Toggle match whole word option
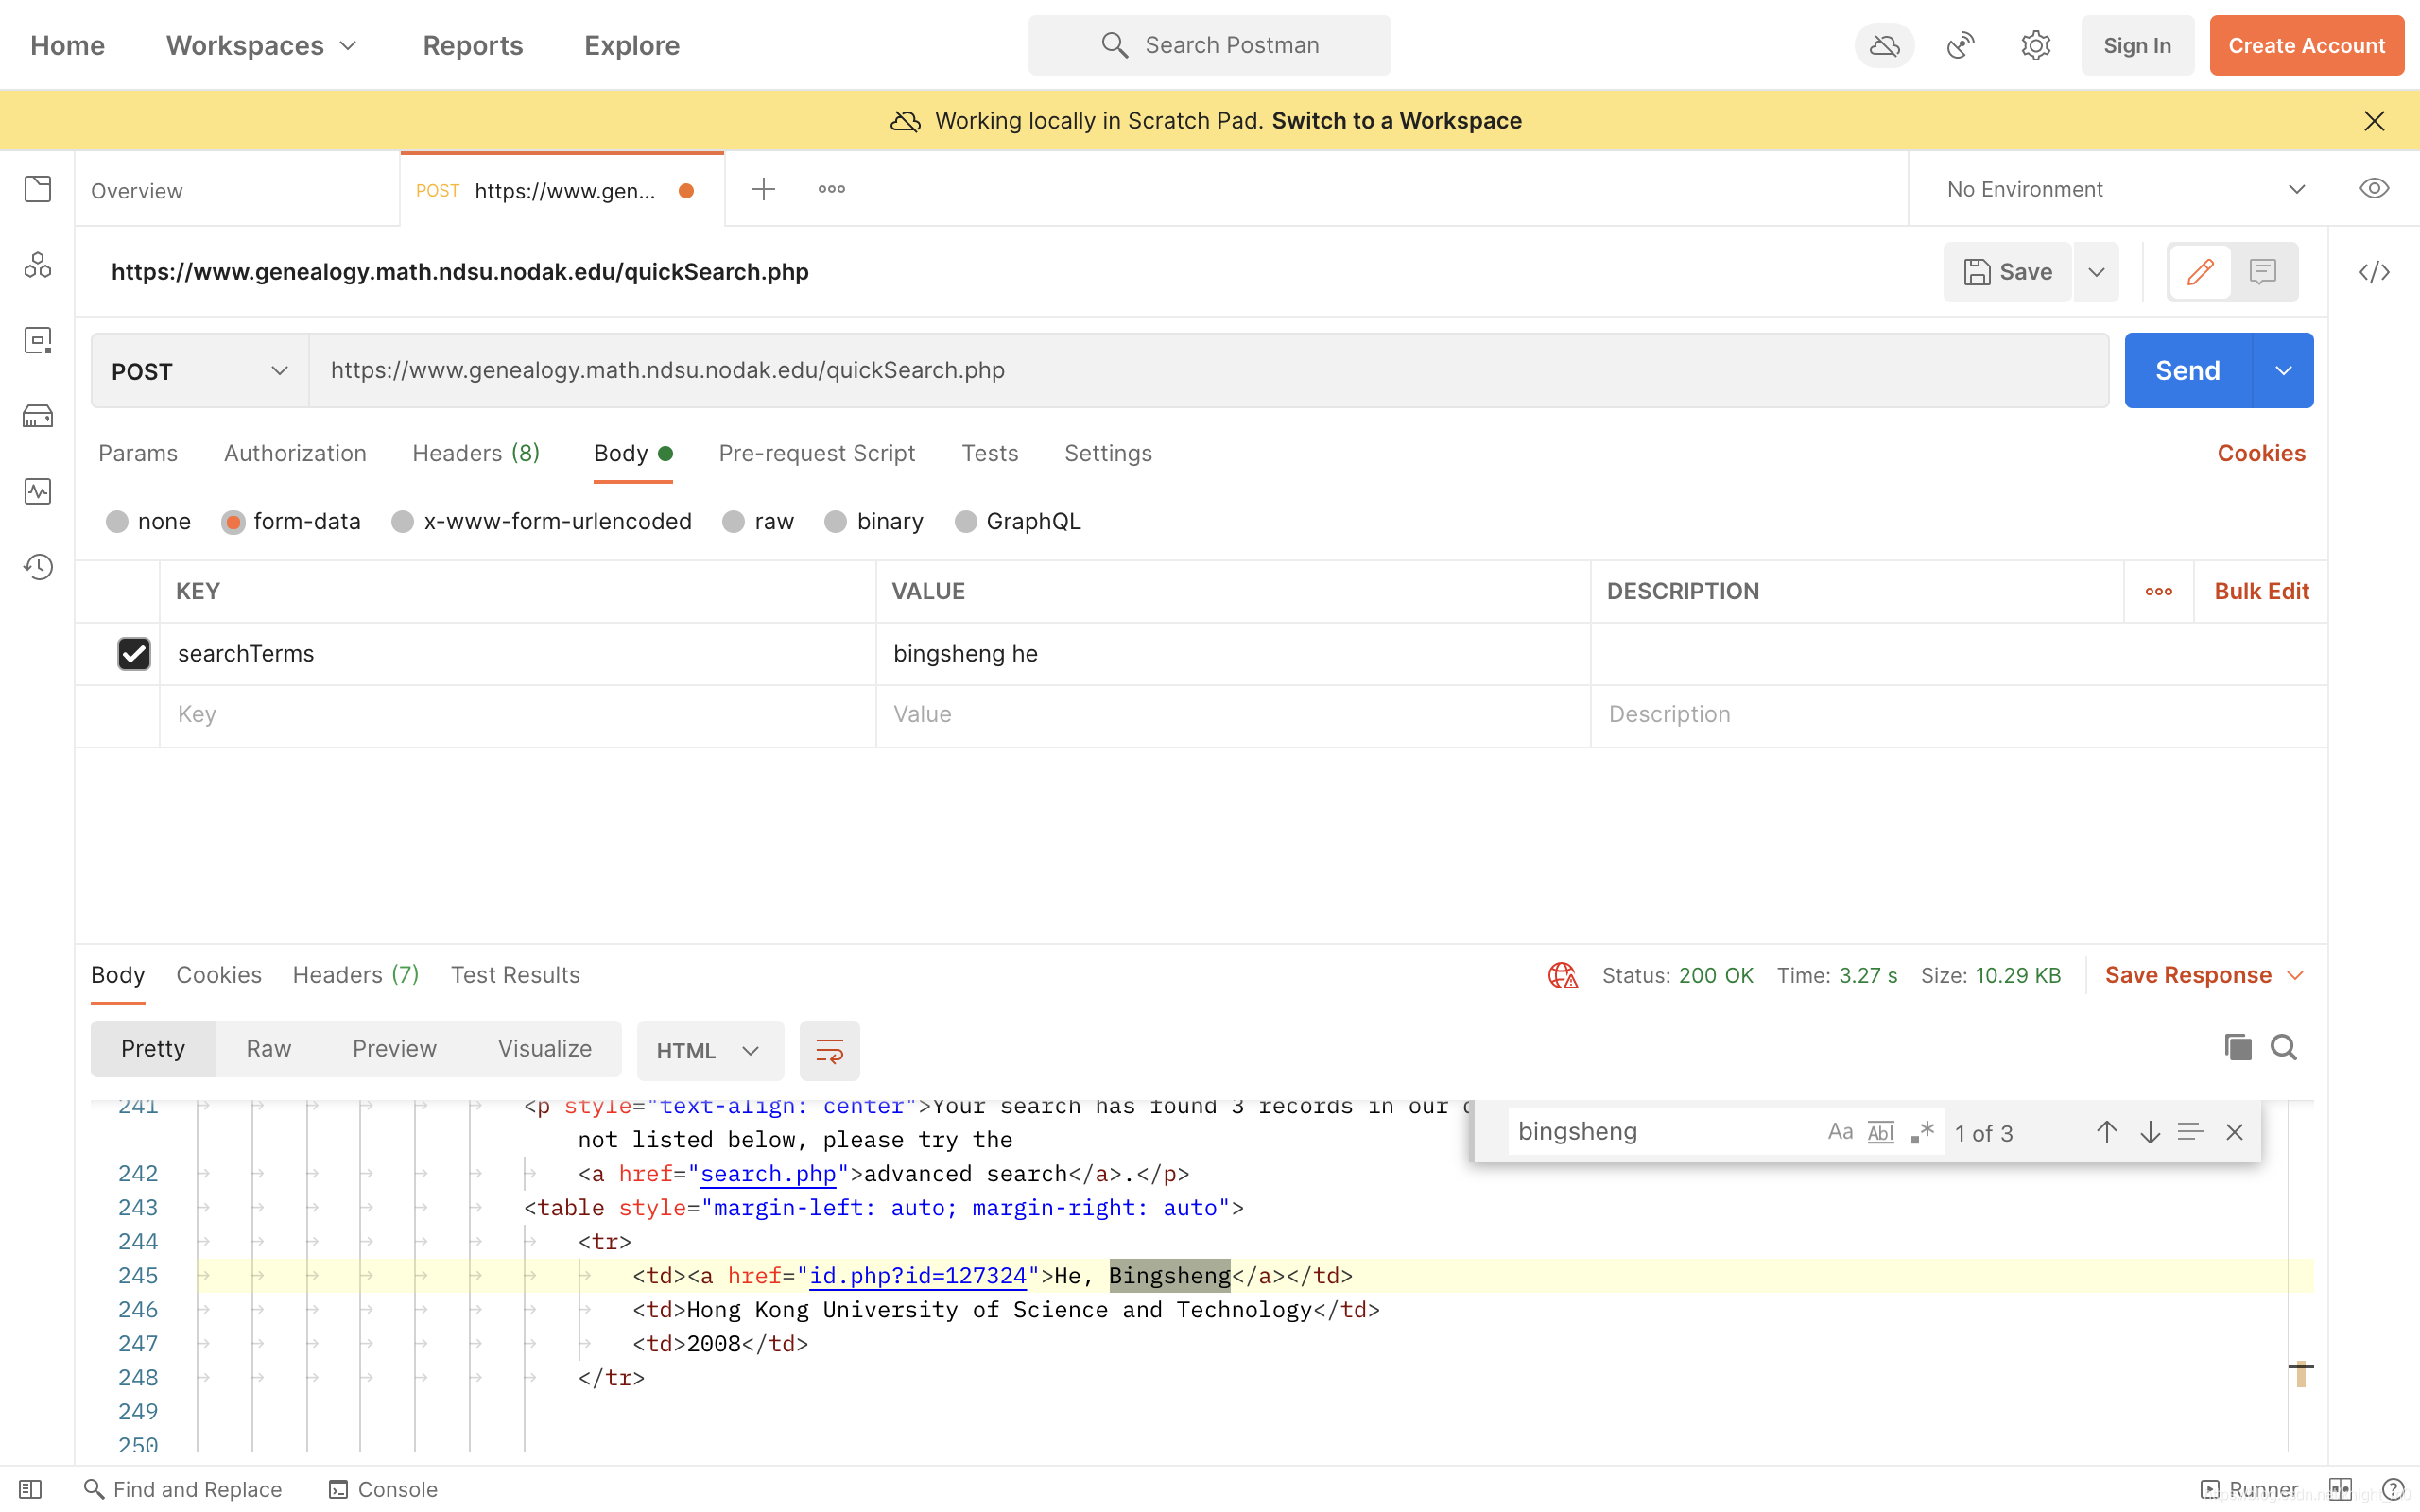2420x1512 pixels. (x=1881, y=1132)
